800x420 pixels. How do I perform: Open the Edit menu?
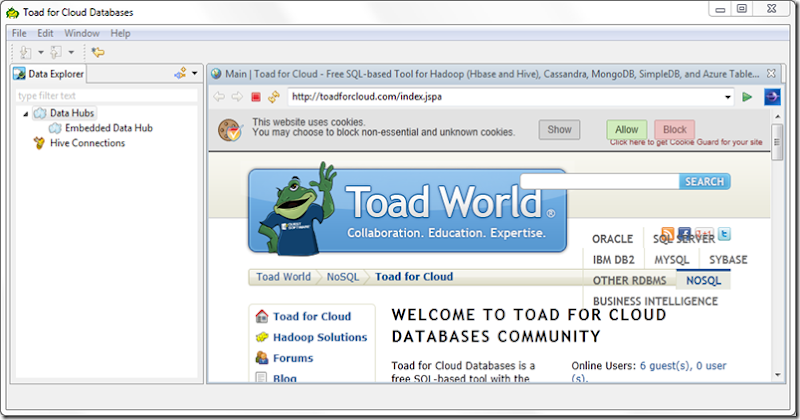click(45, 33)
